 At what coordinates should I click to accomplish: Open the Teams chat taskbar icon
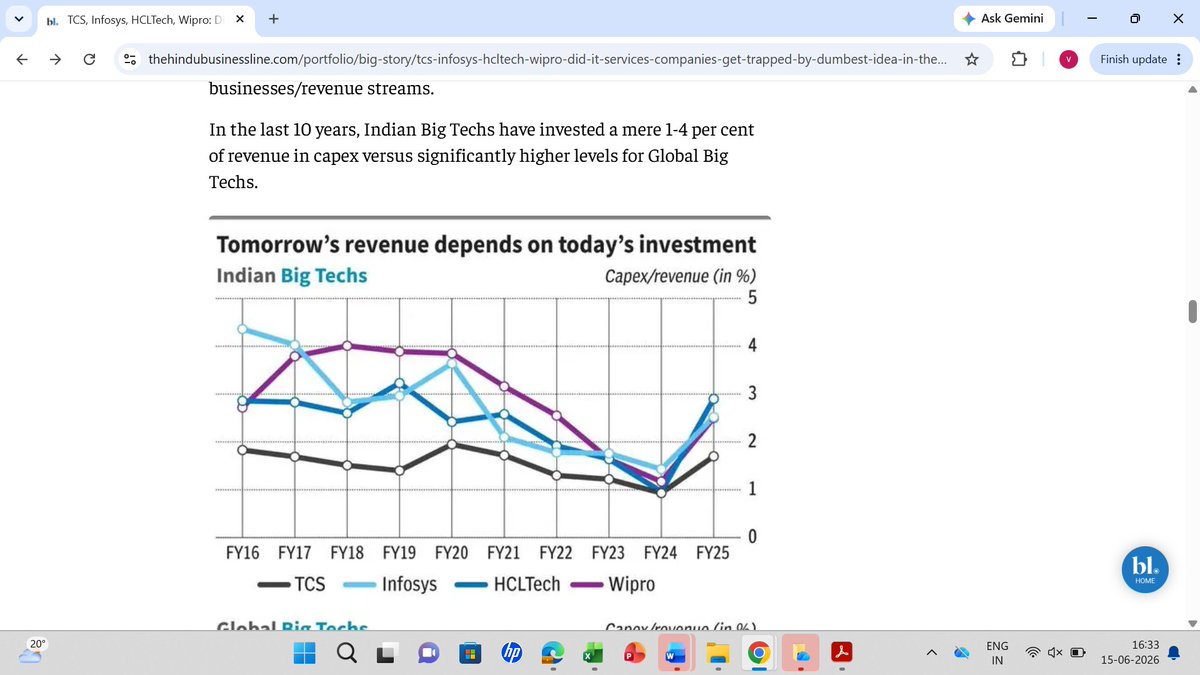[428, 653]
